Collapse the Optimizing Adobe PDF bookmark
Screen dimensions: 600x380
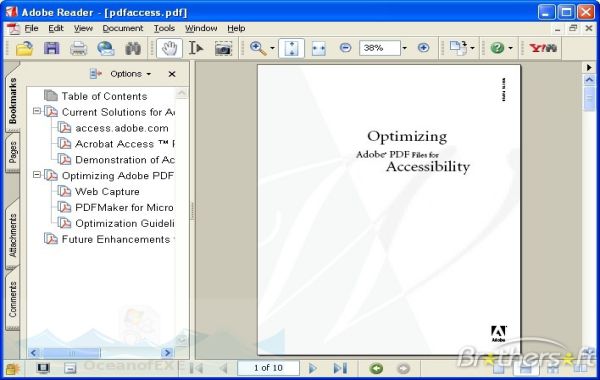click(37, 175)
